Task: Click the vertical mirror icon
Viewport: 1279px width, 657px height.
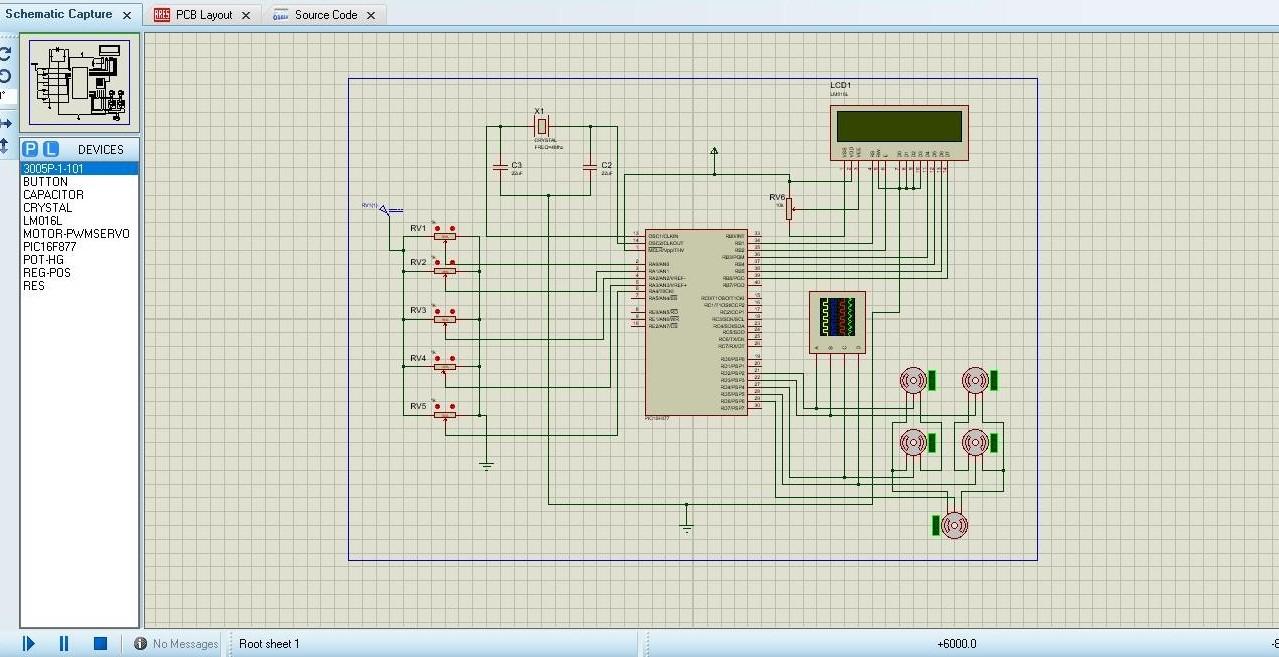Action: [6, 145]
